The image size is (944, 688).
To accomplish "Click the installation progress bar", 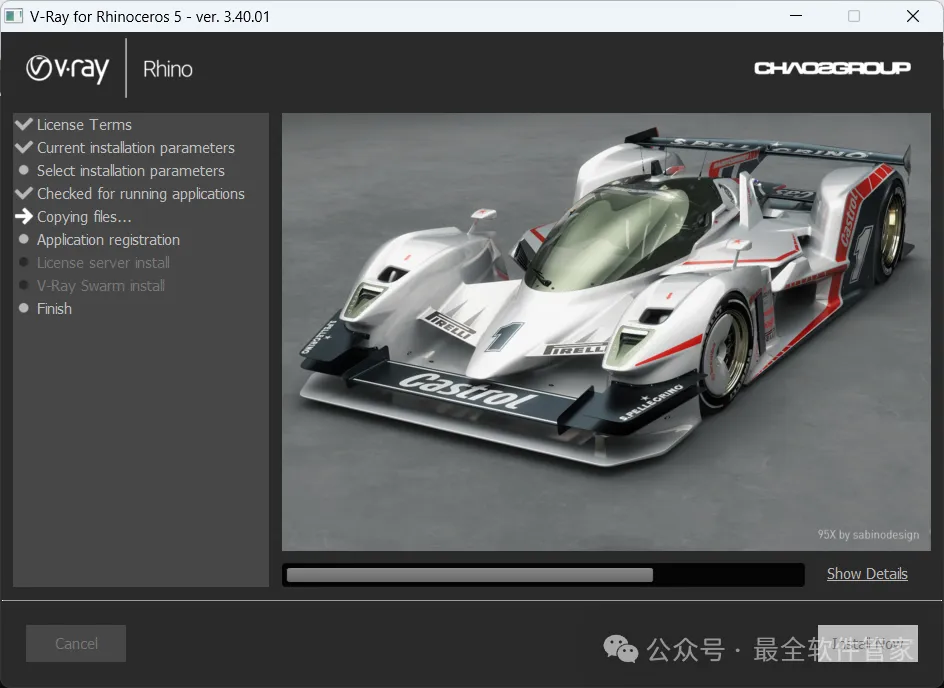I will 543,575.
